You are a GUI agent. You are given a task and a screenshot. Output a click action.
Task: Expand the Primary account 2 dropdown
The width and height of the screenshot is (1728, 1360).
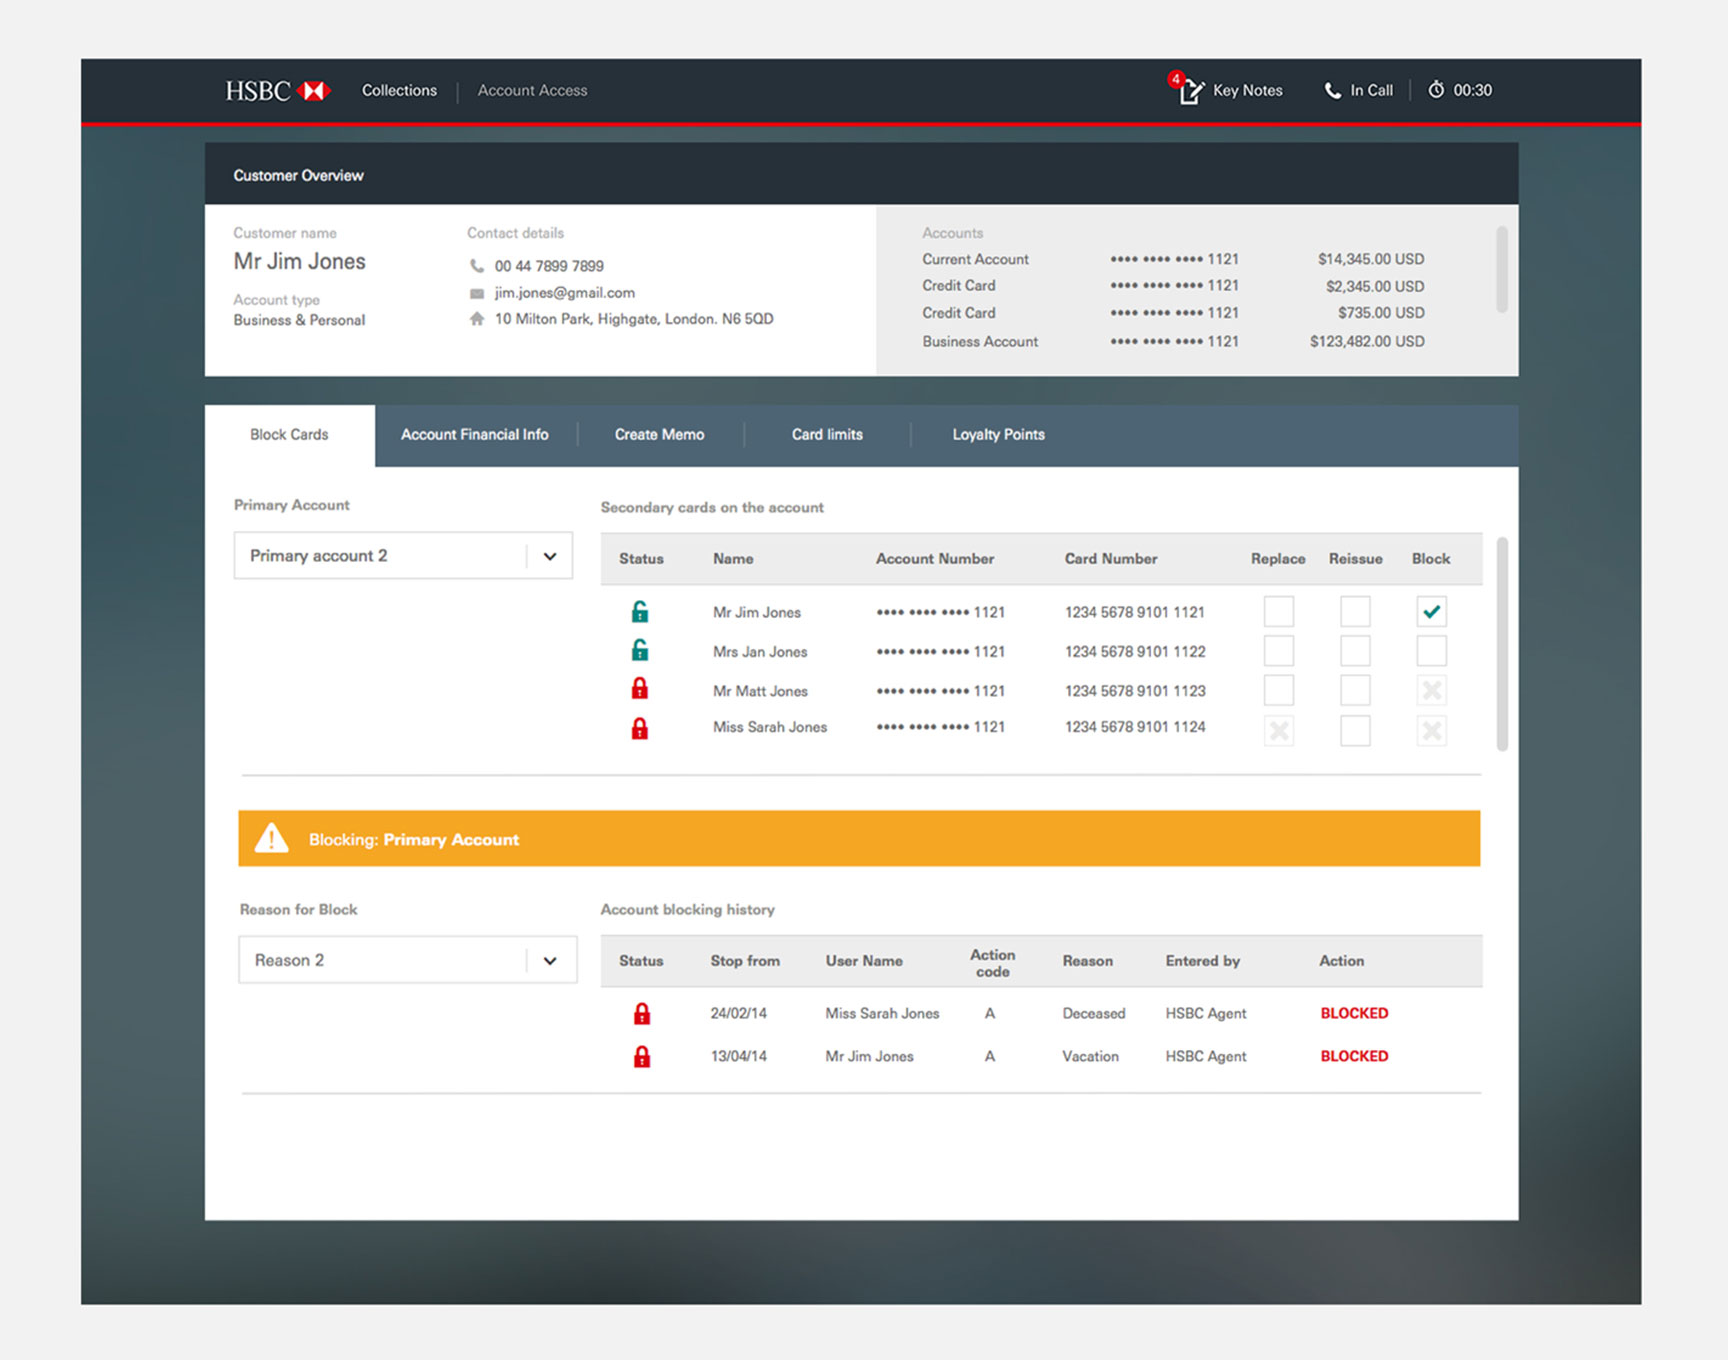(x=549, y=556)
